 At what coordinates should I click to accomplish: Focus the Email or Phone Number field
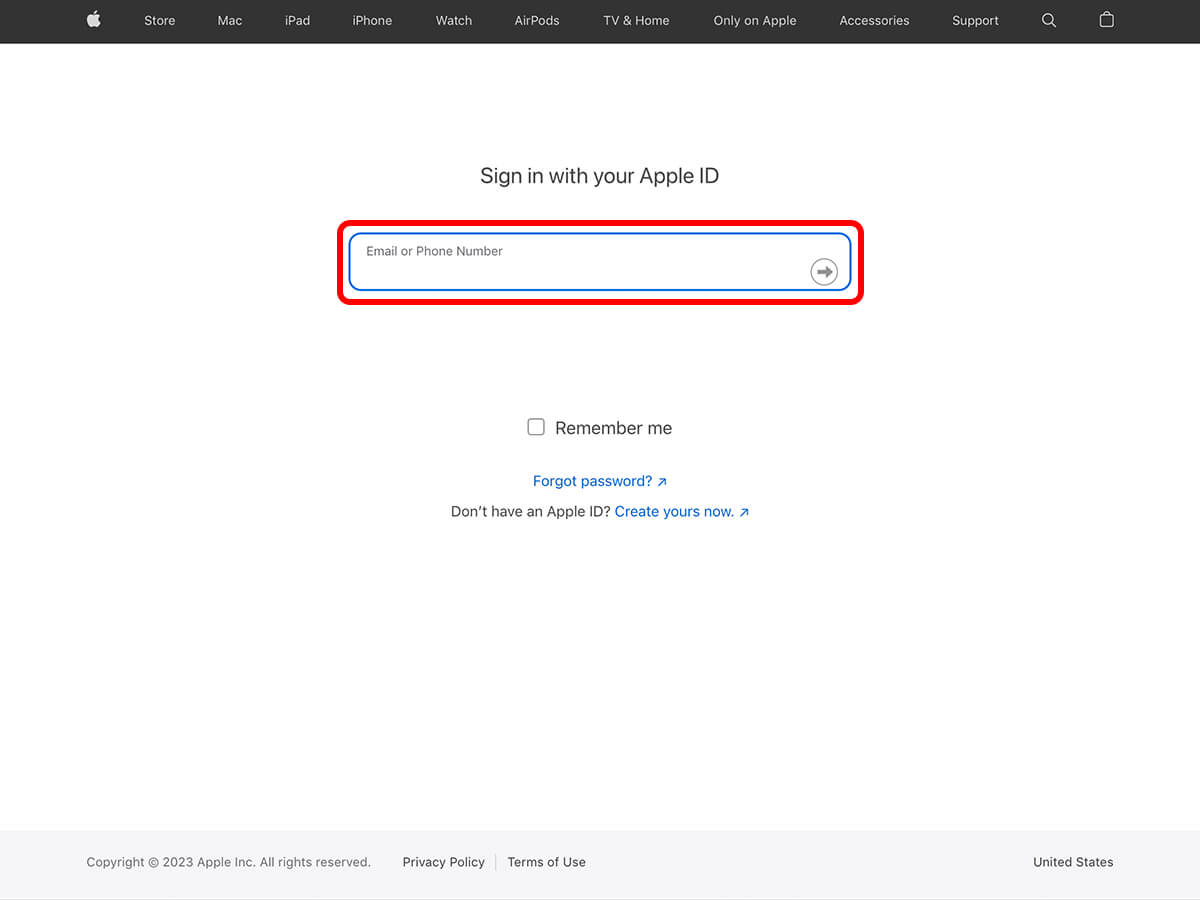pos(580,263)
